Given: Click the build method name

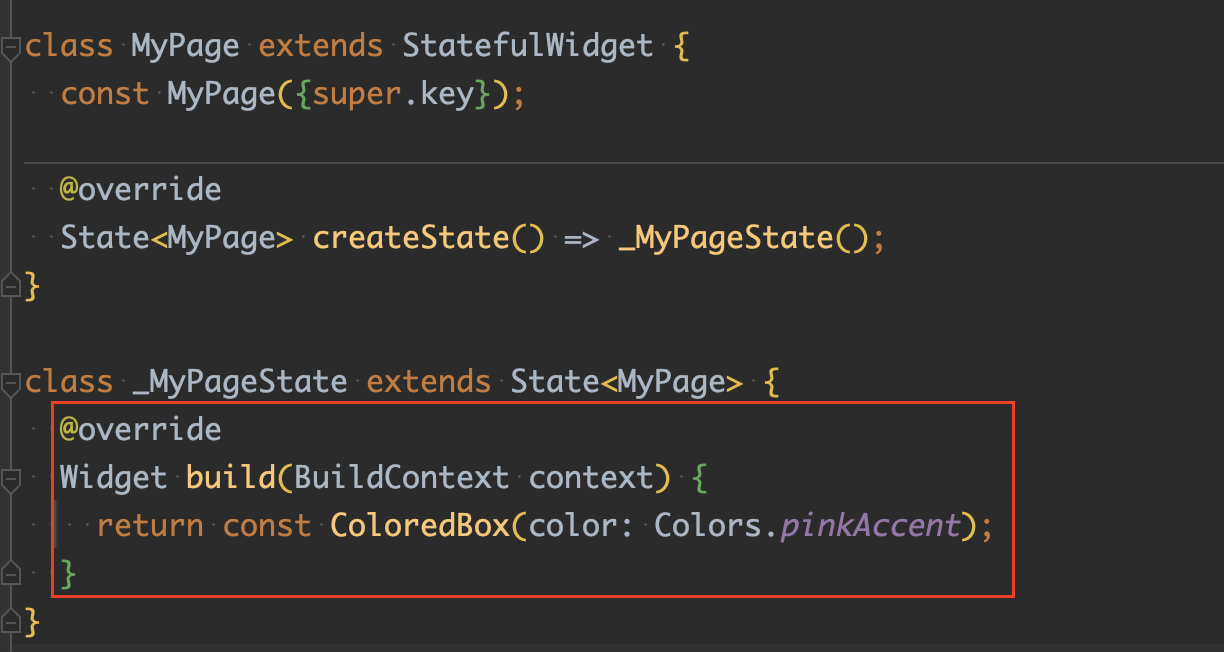Looking at the screenshot, I should tap(231, 477).
